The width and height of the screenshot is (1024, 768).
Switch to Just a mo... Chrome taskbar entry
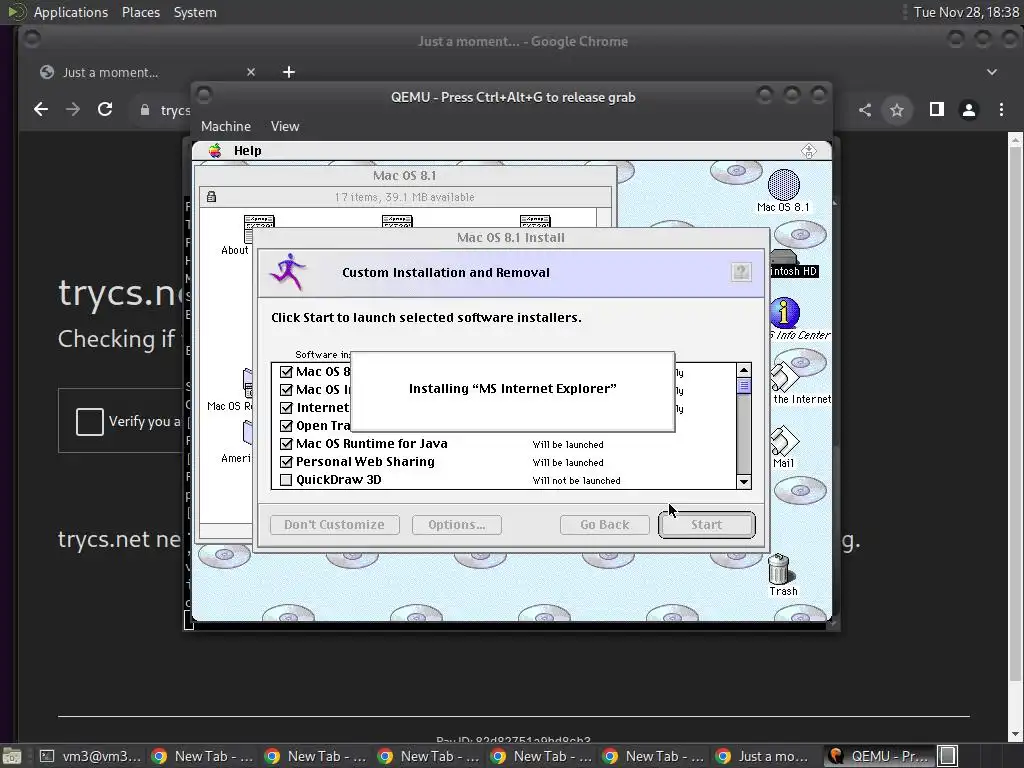pos(763,756)
